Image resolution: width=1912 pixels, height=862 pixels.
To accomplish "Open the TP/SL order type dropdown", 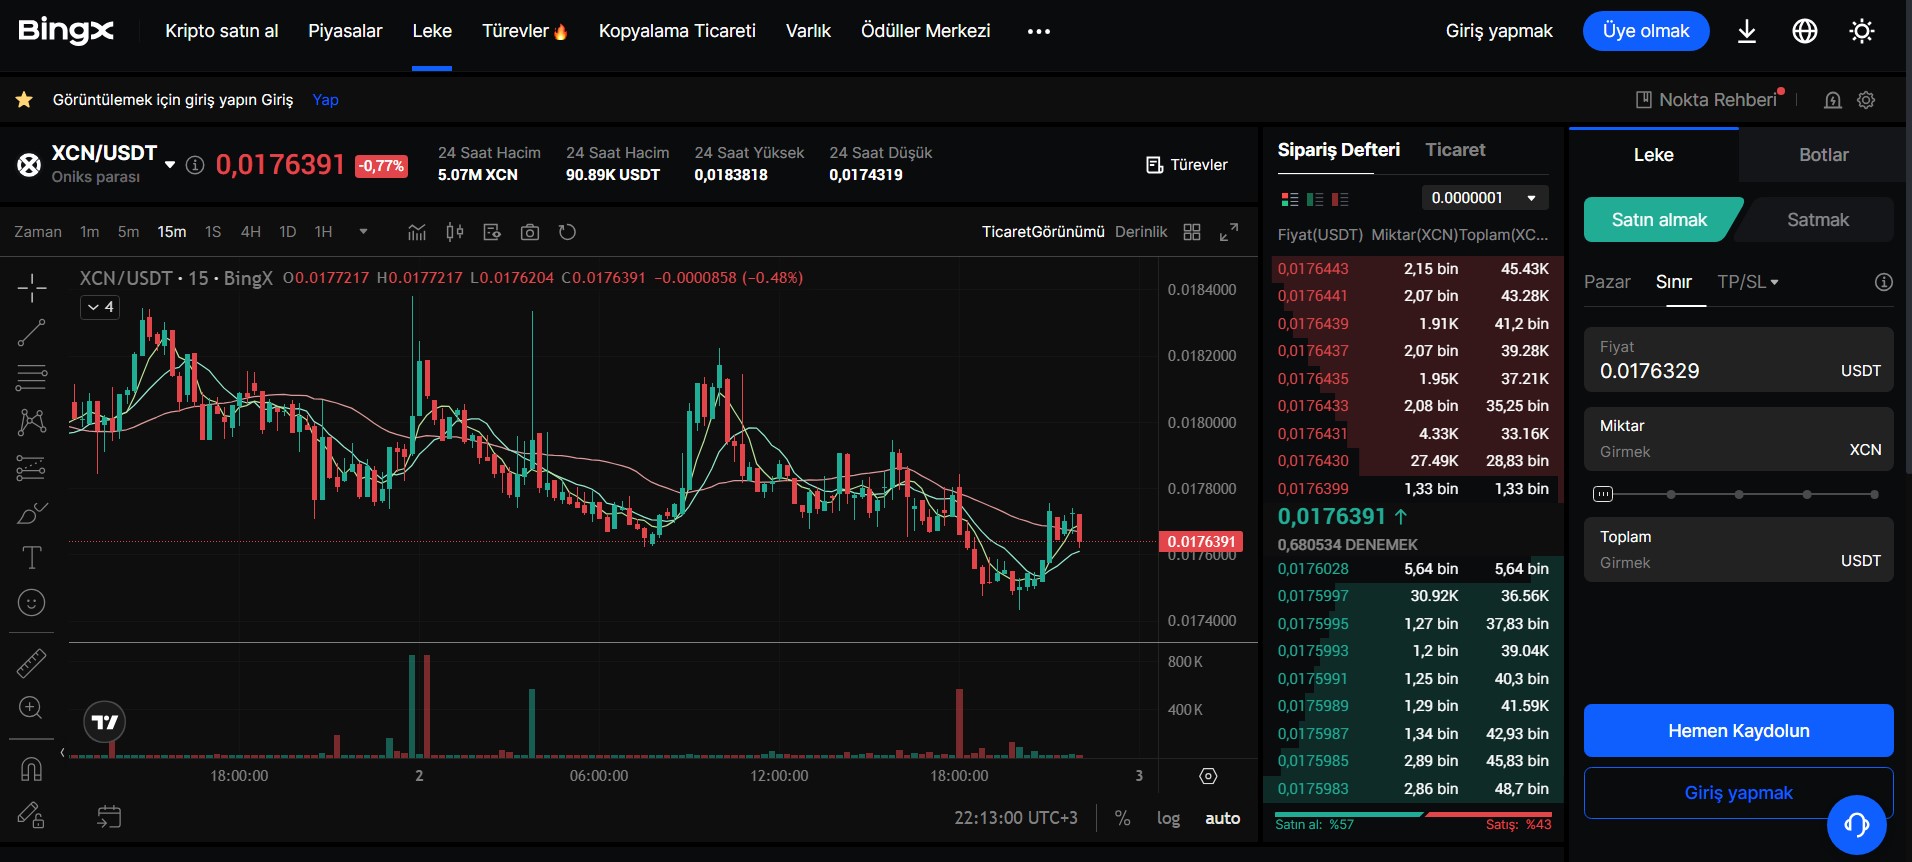I will coord(1748,282).
